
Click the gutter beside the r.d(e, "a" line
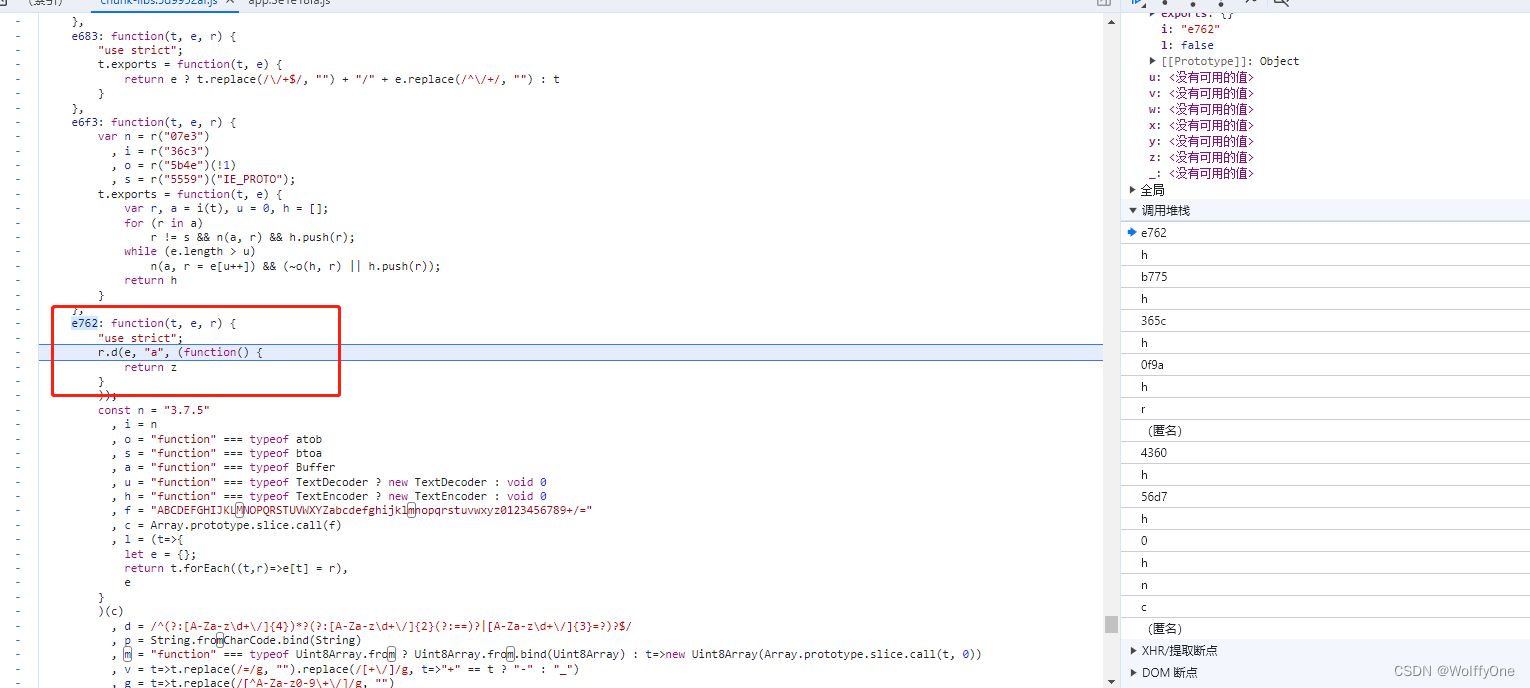click(18, 352)
